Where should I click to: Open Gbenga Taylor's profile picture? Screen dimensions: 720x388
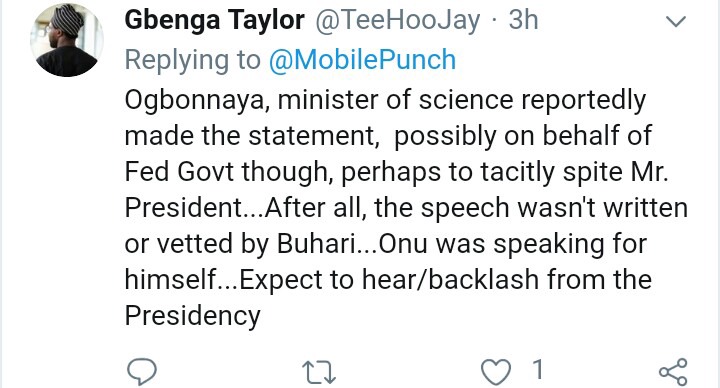coord(67,40)
